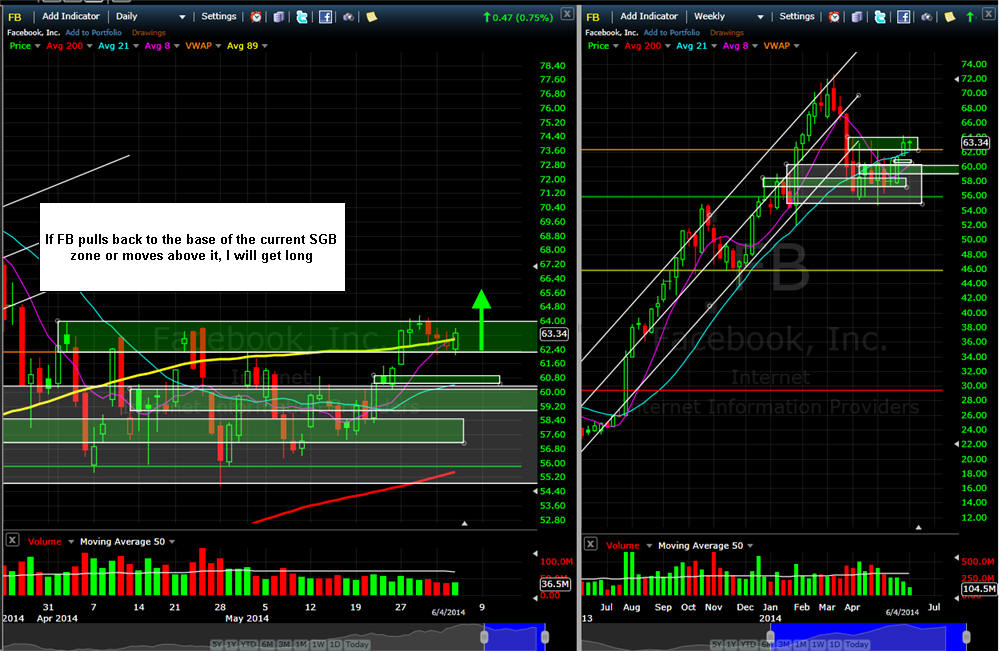1002x651 pixels.
Task: Click camera snapshot icon in Daily chart
Action: click(x=348, y=17)
